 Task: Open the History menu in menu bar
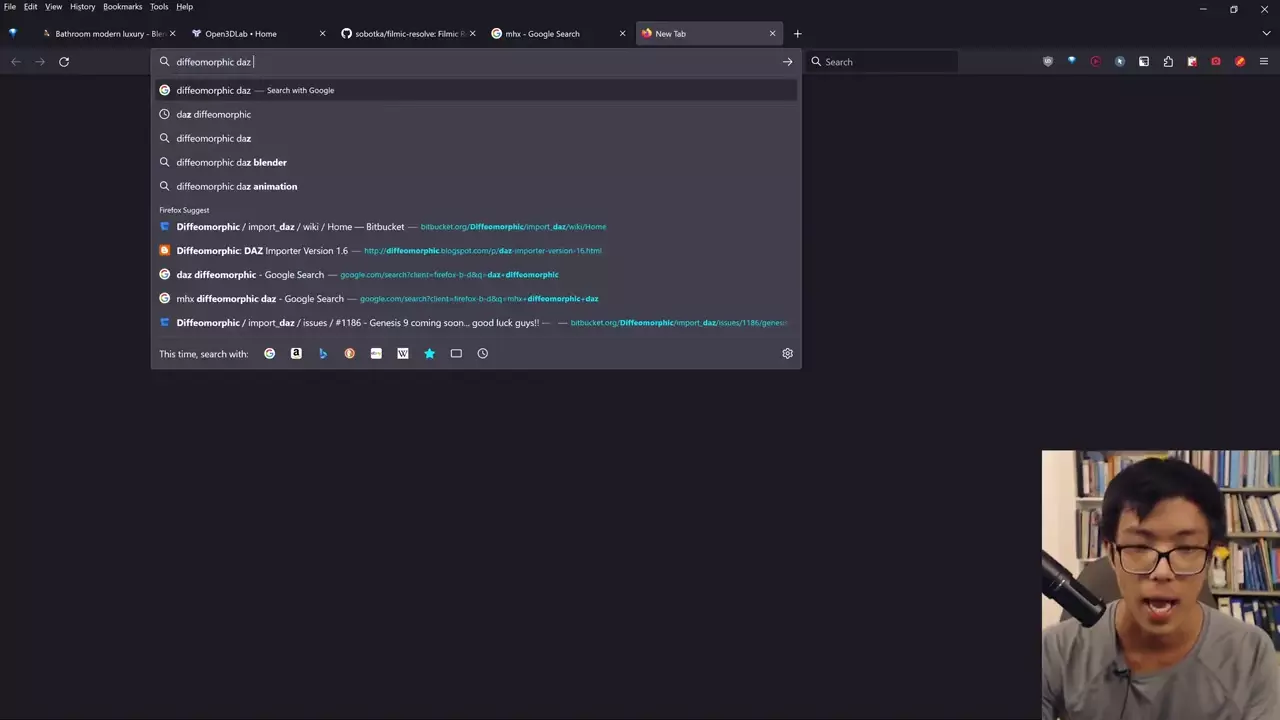(82, 7)
